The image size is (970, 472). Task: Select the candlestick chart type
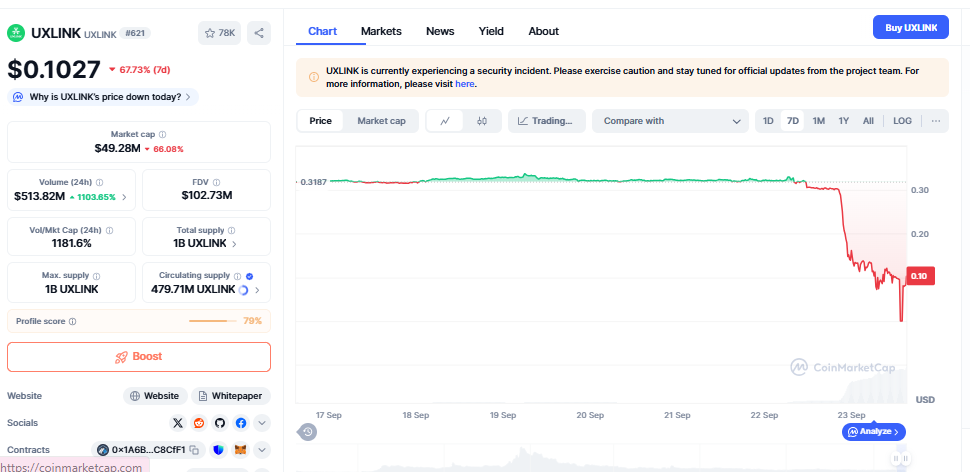pyautogui.click(x=482, y=121)
